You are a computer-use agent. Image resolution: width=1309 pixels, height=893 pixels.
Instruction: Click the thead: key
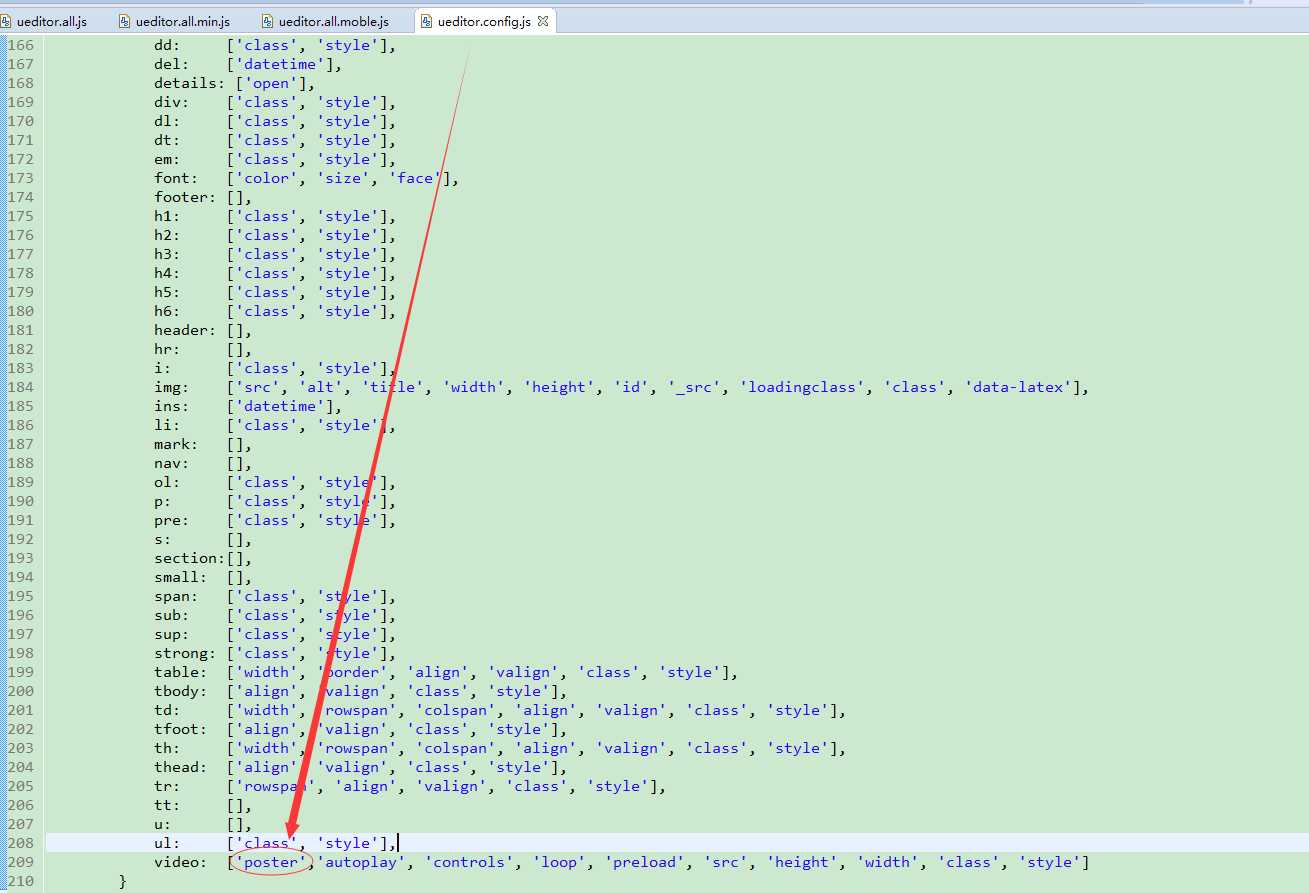[x=181, y=767]
